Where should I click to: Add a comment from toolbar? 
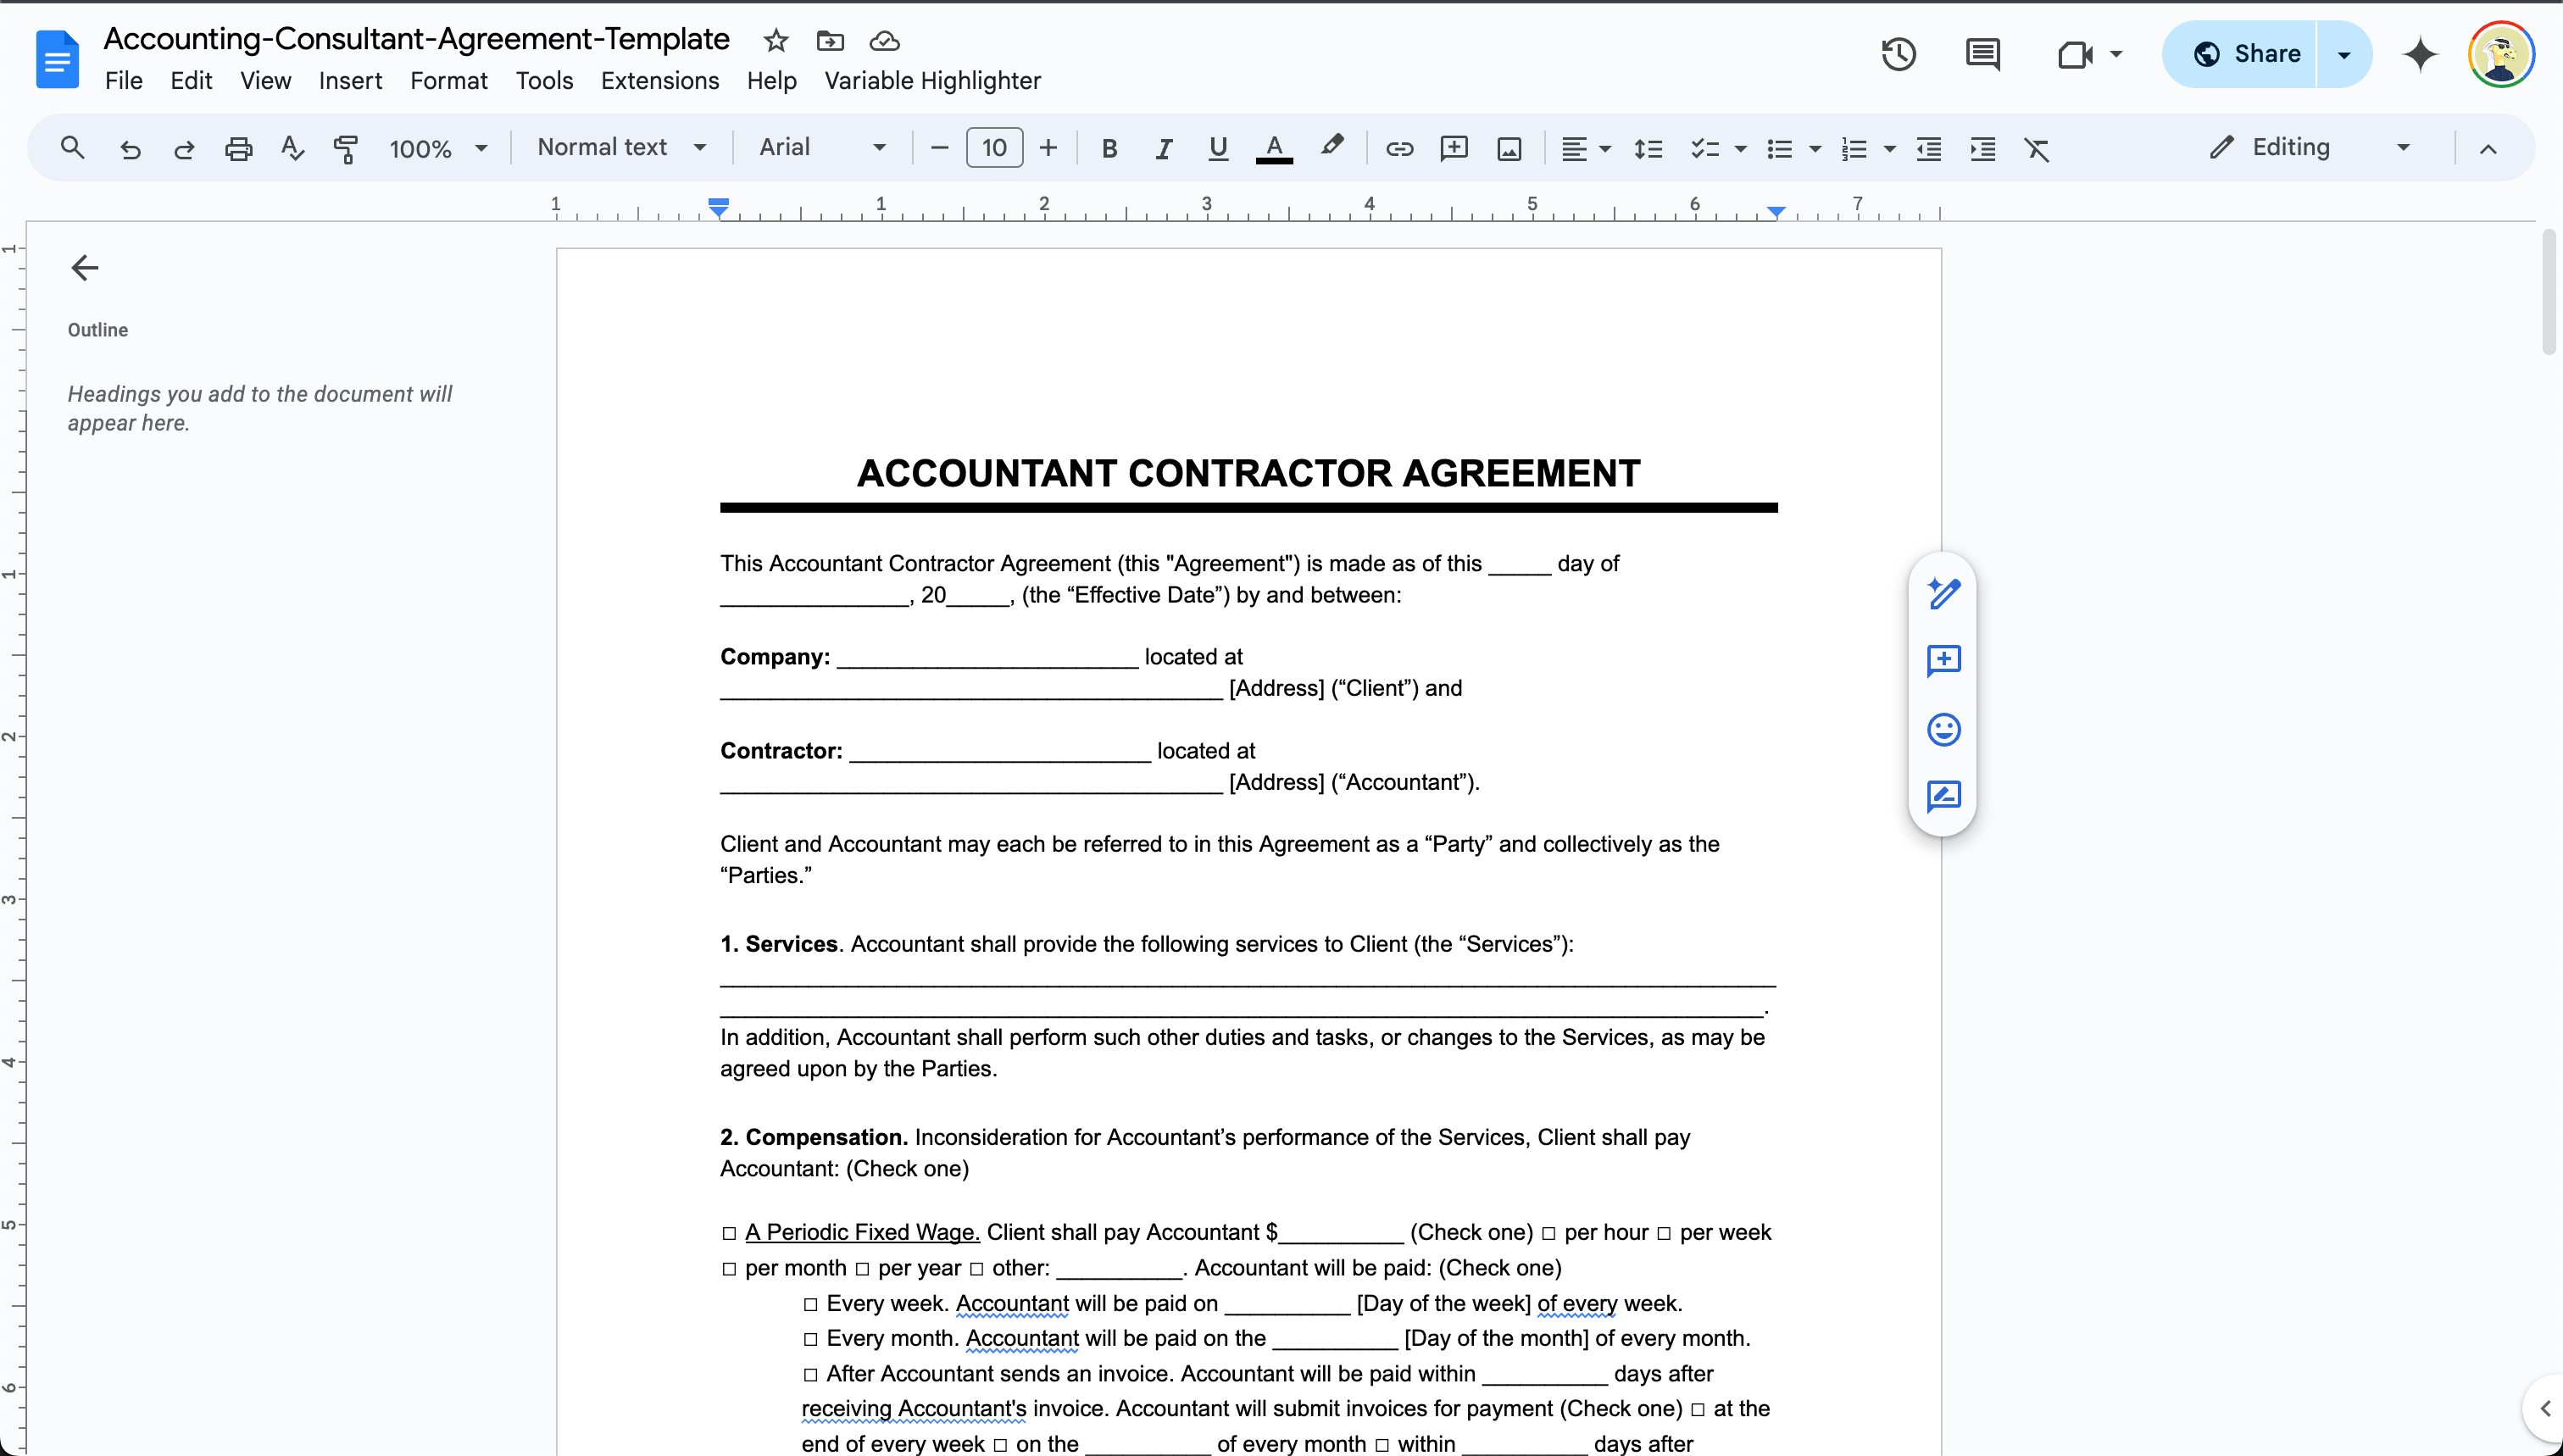[1454, 148]
